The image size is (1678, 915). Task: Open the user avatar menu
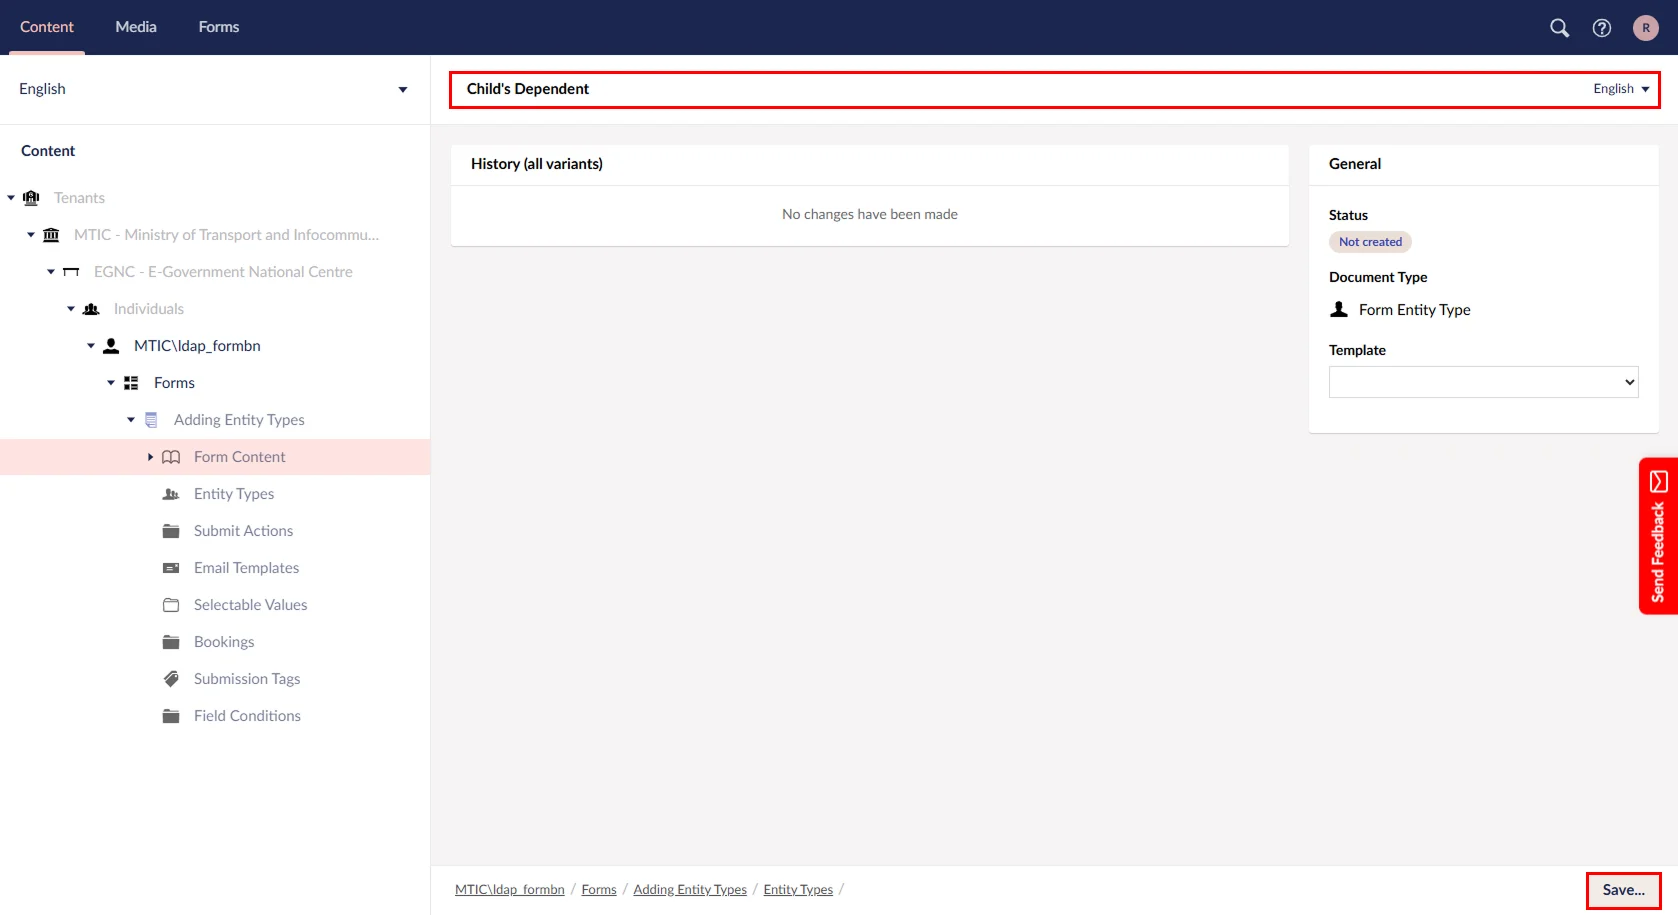pyautogui.click(x=1645, y=28)
